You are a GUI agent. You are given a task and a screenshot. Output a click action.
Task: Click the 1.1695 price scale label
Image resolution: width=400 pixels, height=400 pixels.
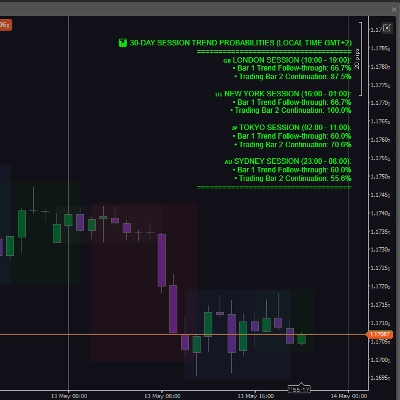tap(380, 378)
